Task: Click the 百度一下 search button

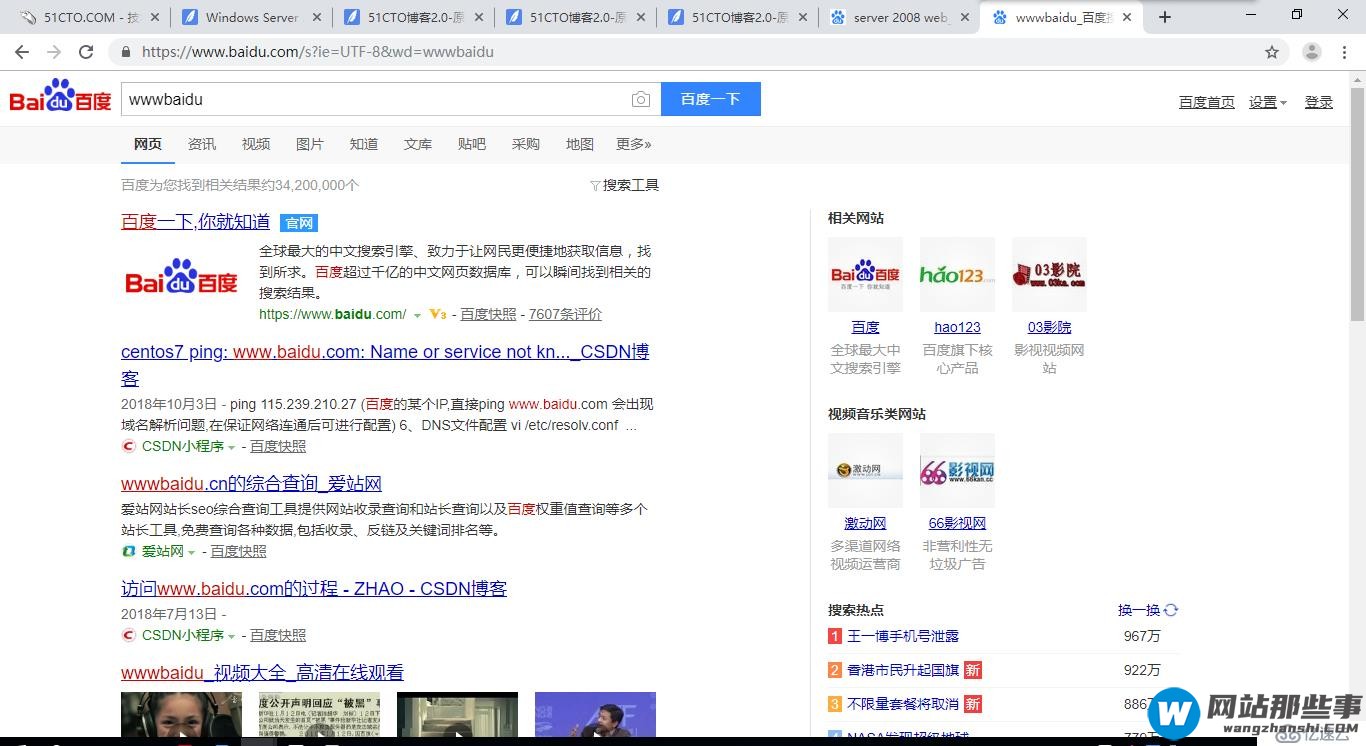Action: [711, 99]
